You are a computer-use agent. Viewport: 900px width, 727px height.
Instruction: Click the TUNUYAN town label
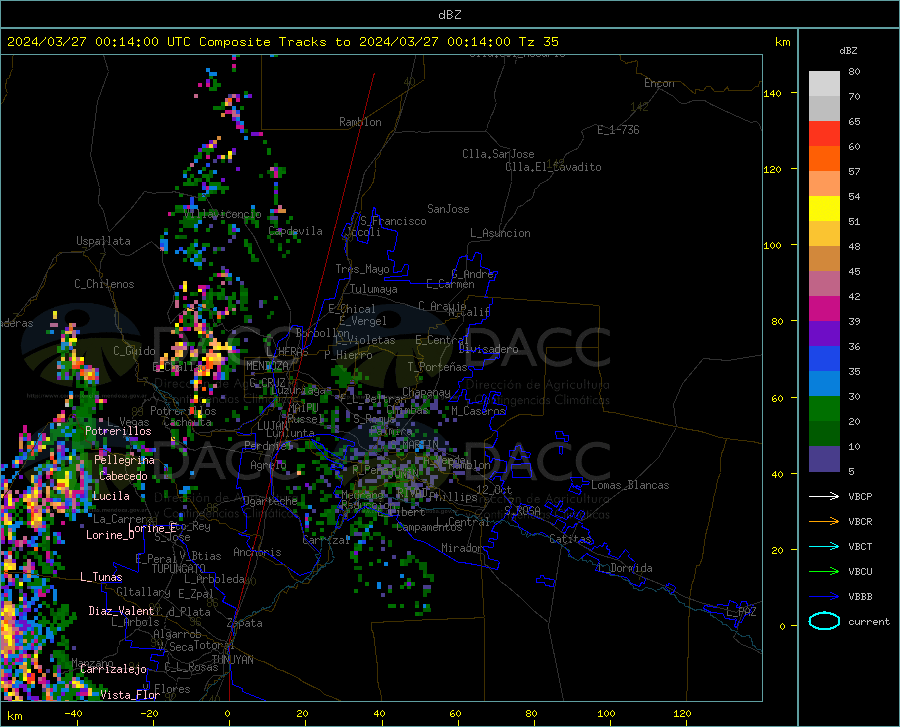pyautogui.click(x=232, y=660)
